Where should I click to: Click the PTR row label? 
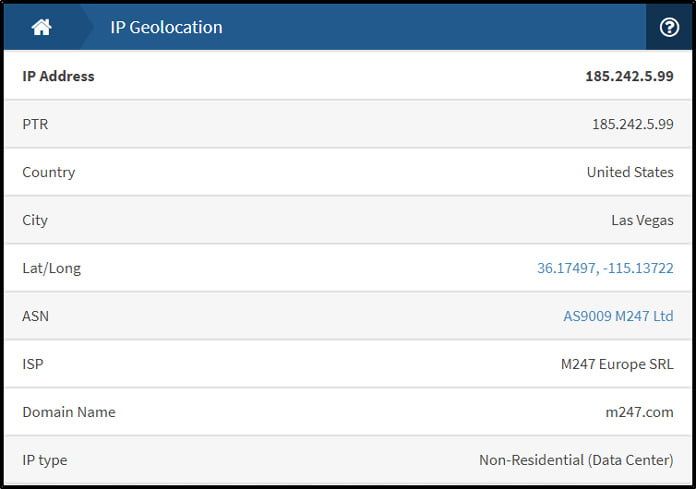point(35,124)
